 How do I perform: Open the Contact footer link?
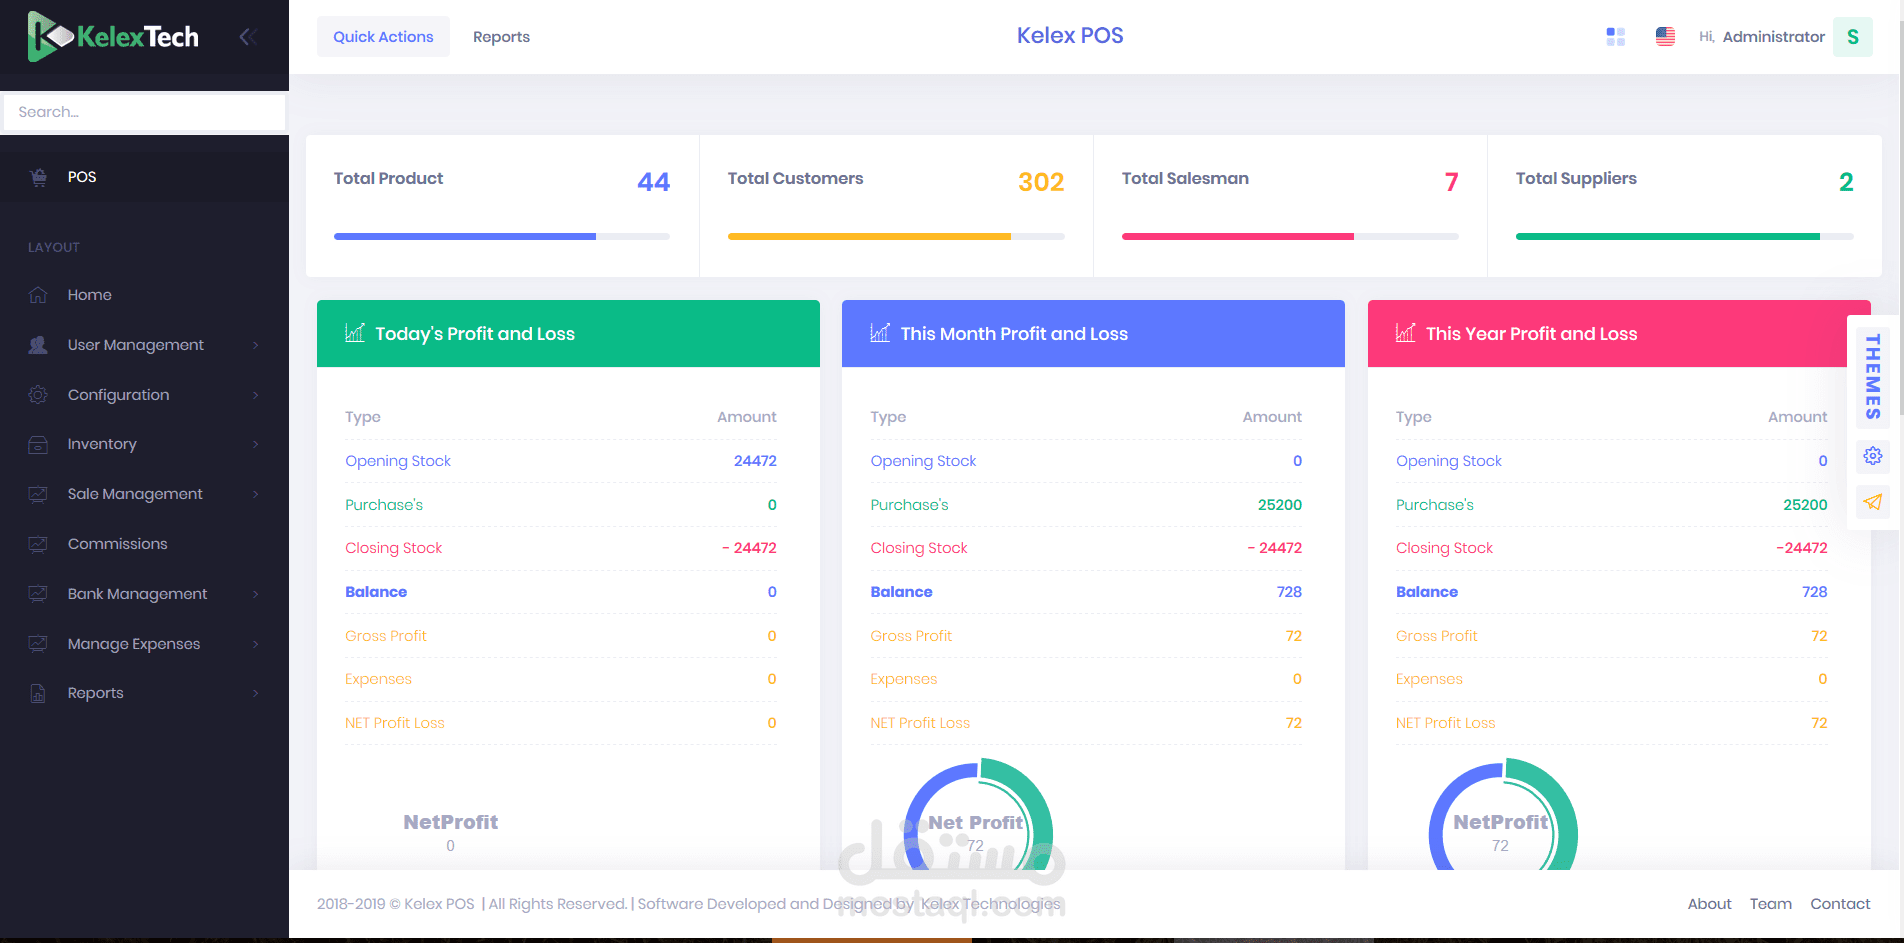(1840, 904)
